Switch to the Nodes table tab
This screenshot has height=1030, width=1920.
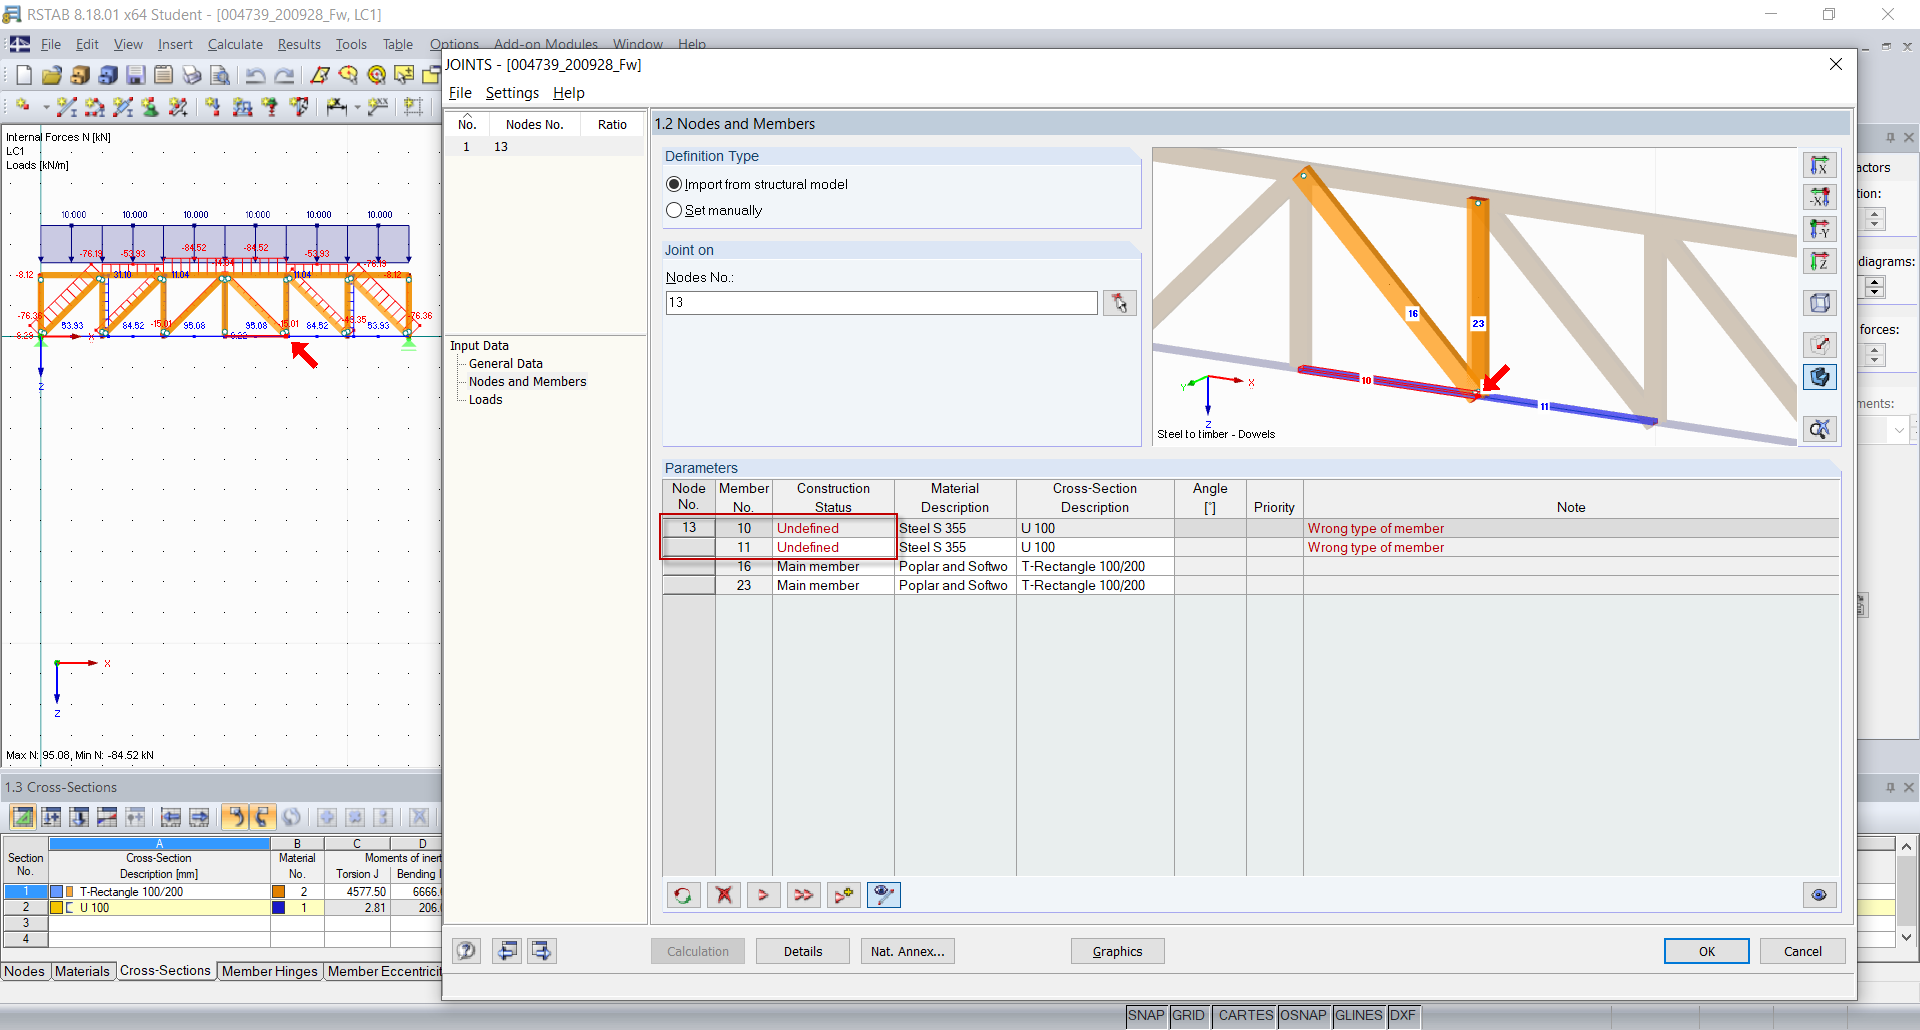(x=24, y=971)
